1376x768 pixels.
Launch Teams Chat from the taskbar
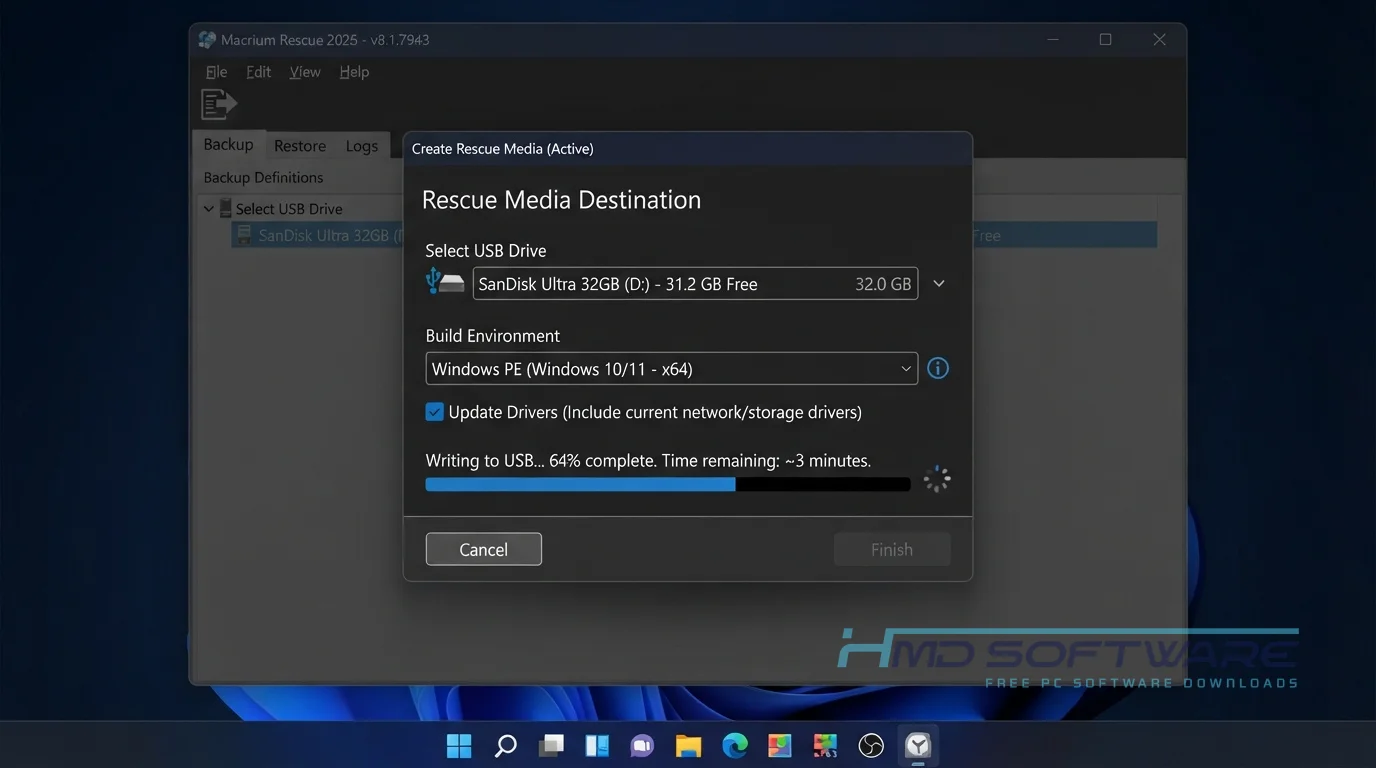coord(642,745)
